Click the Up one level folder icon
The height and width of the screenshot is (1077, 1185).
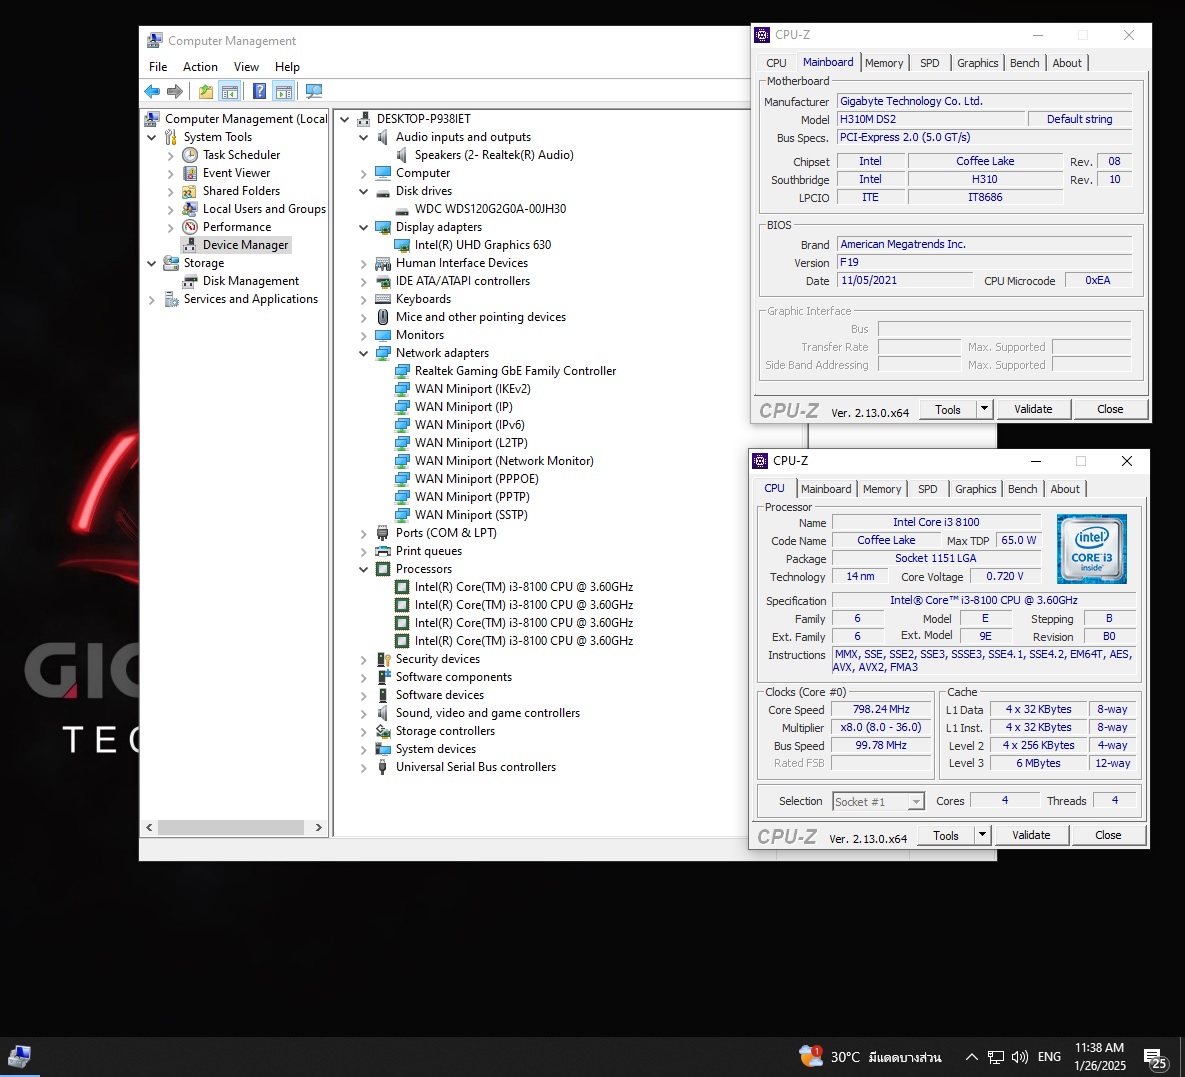[x=206, y=91]
